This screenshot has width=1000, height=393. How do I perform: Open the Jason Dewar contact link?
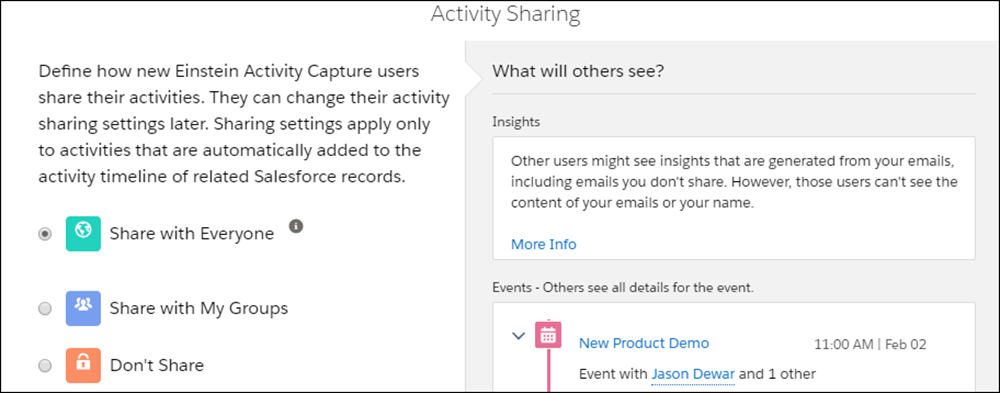[x=693, y=374]
